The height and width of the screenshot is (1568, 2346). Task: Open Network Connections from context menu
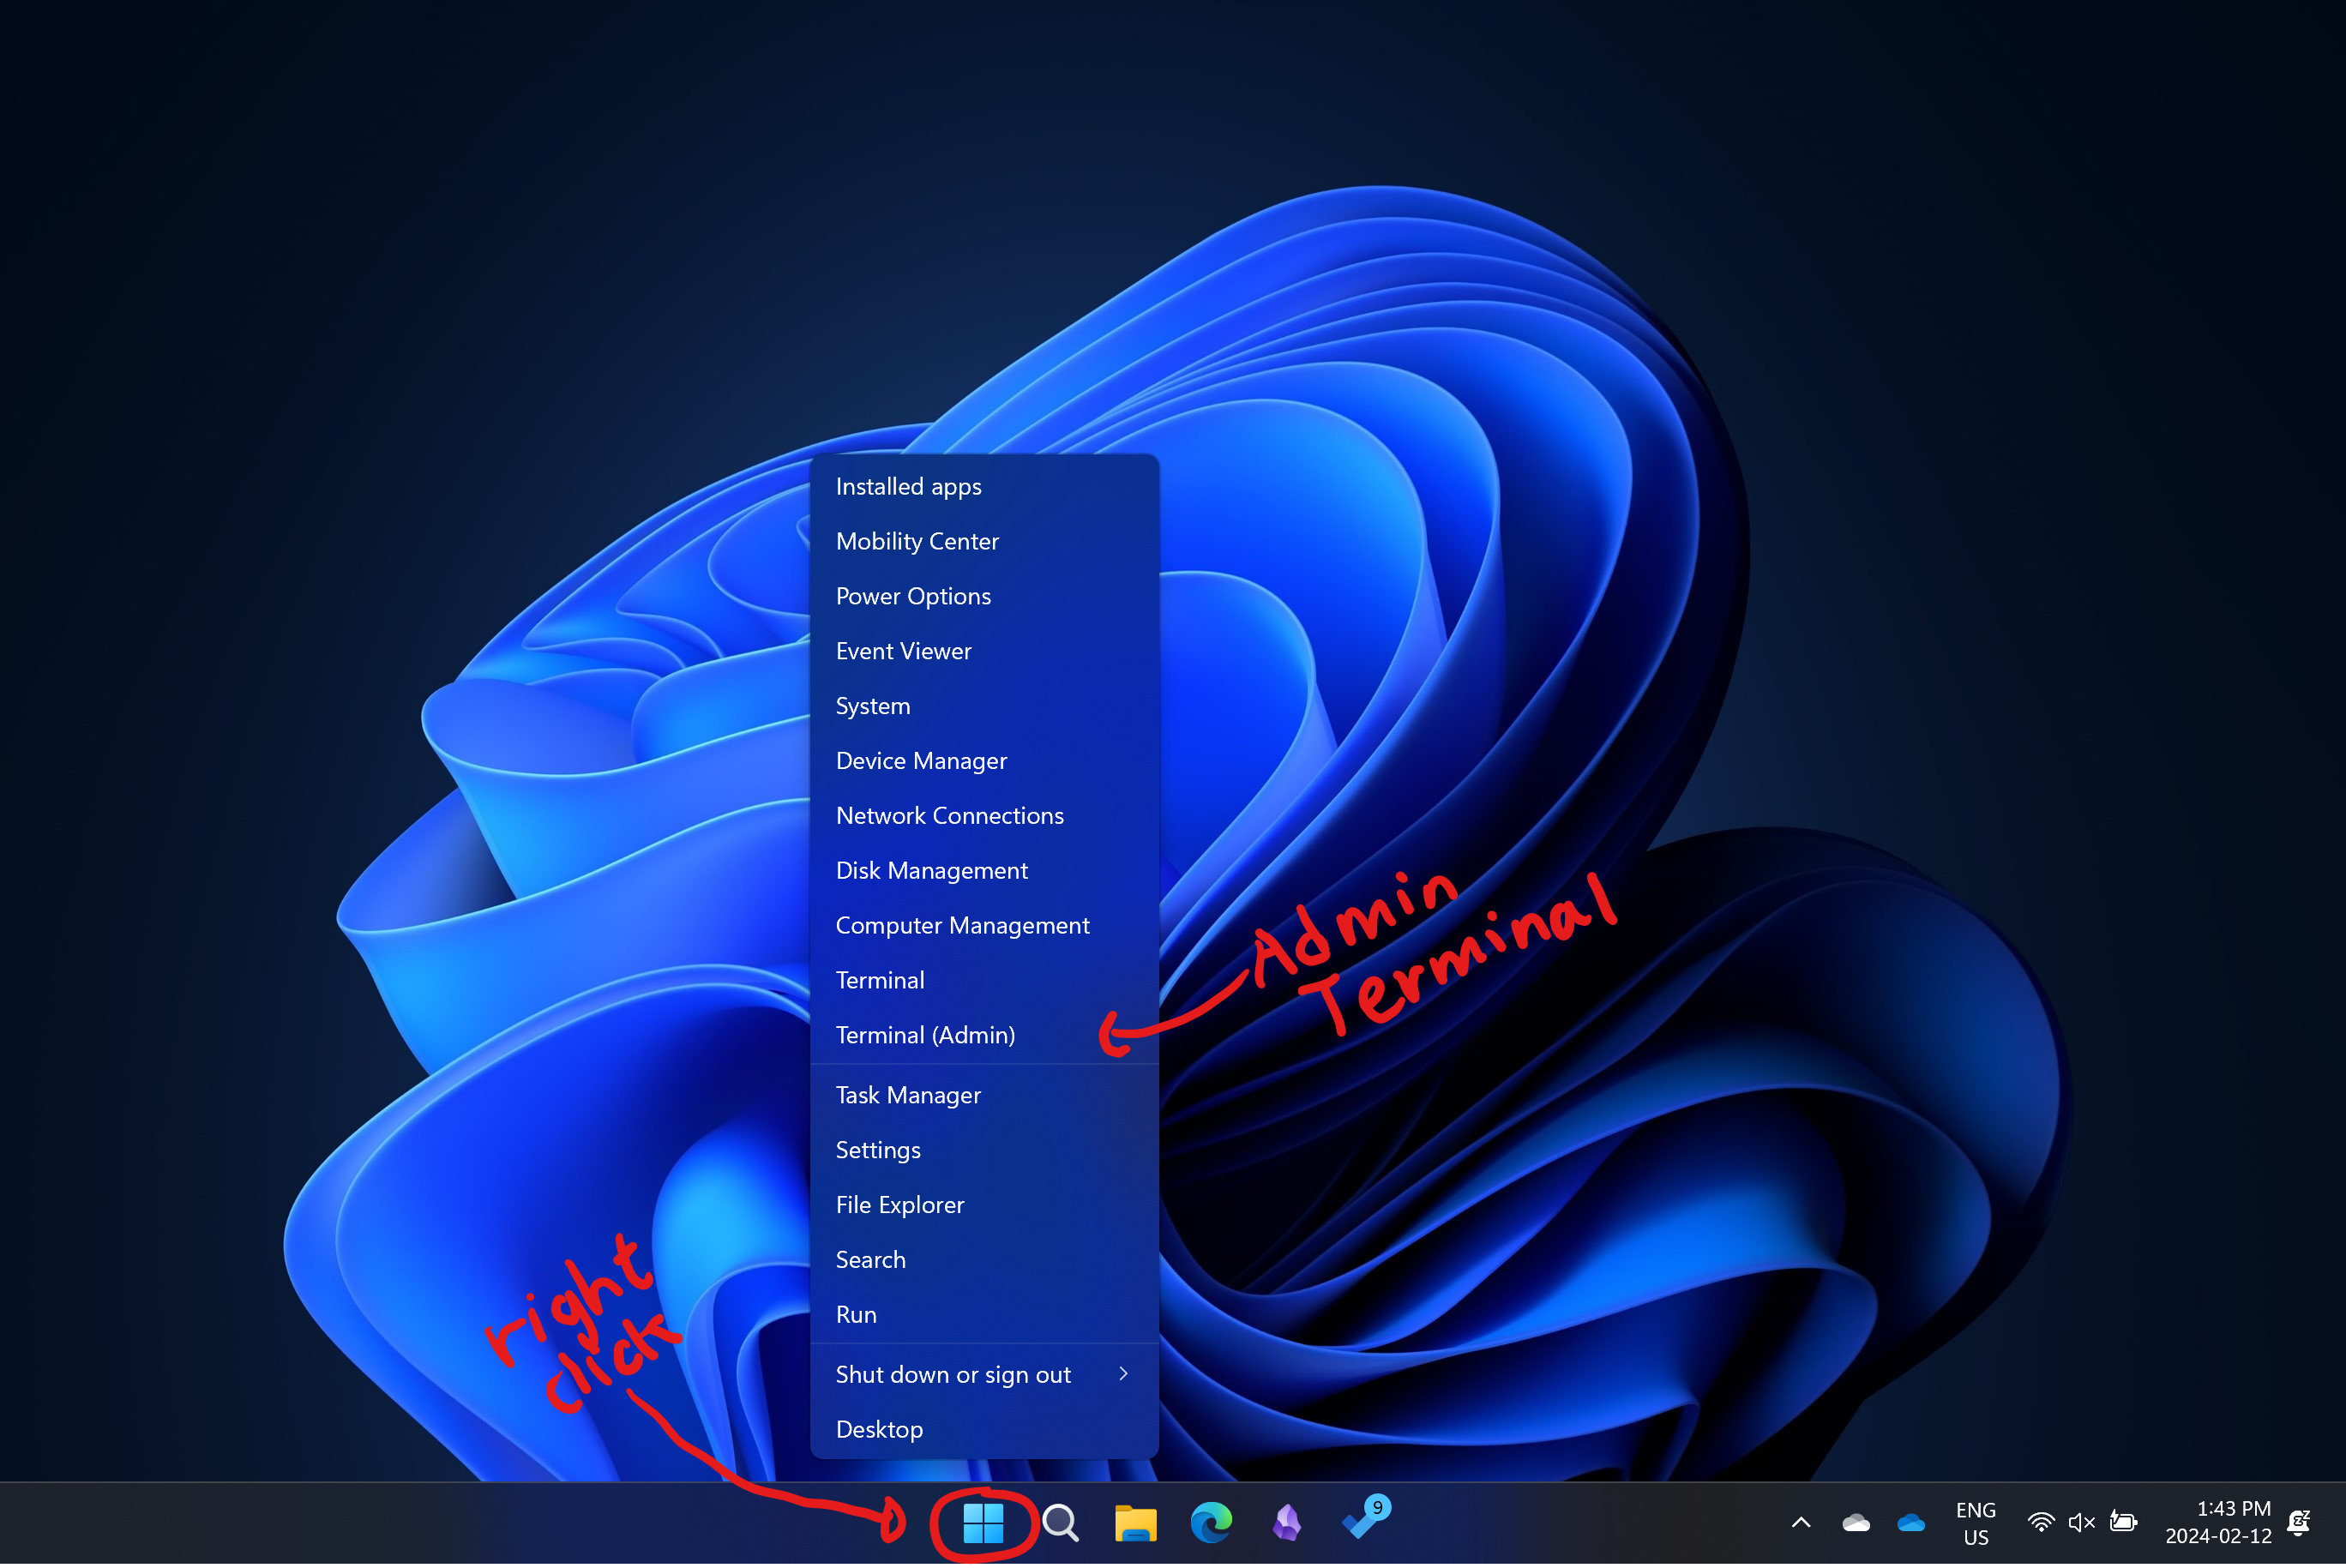[x=950, y=815]
